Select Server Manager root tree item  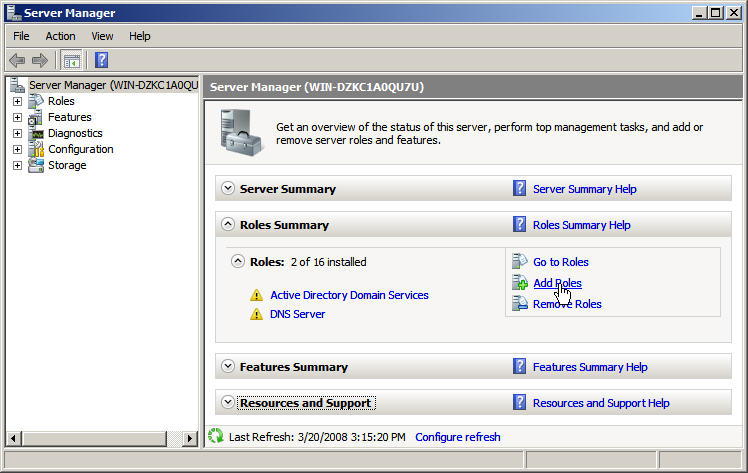pyautogui.click(x=114, y=85)
